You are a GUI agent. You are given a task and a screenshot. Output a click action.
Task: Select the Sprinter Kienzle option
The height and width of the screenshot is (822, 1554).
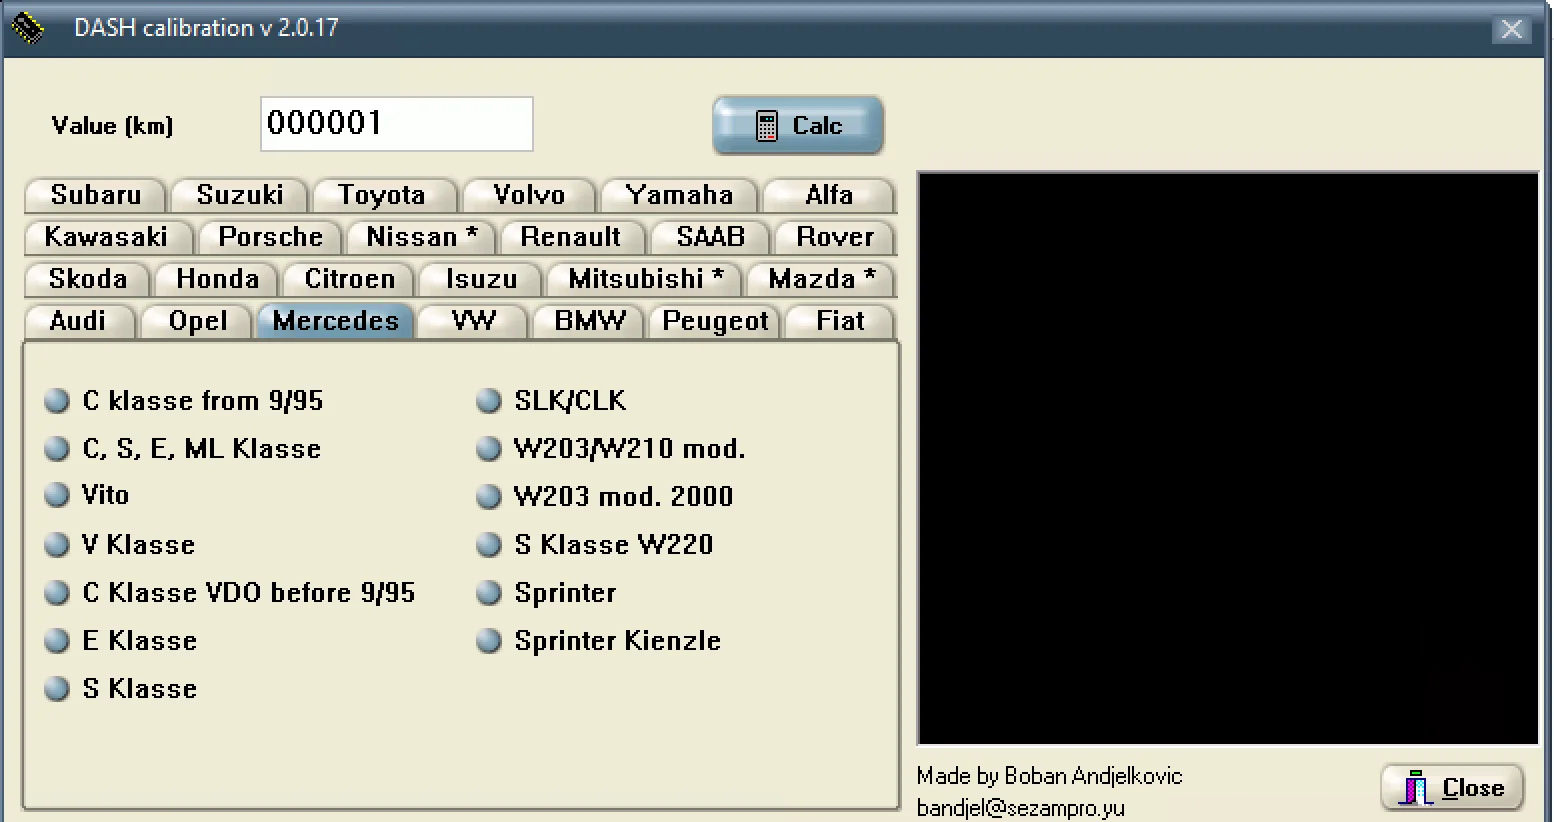coord(599,641)
